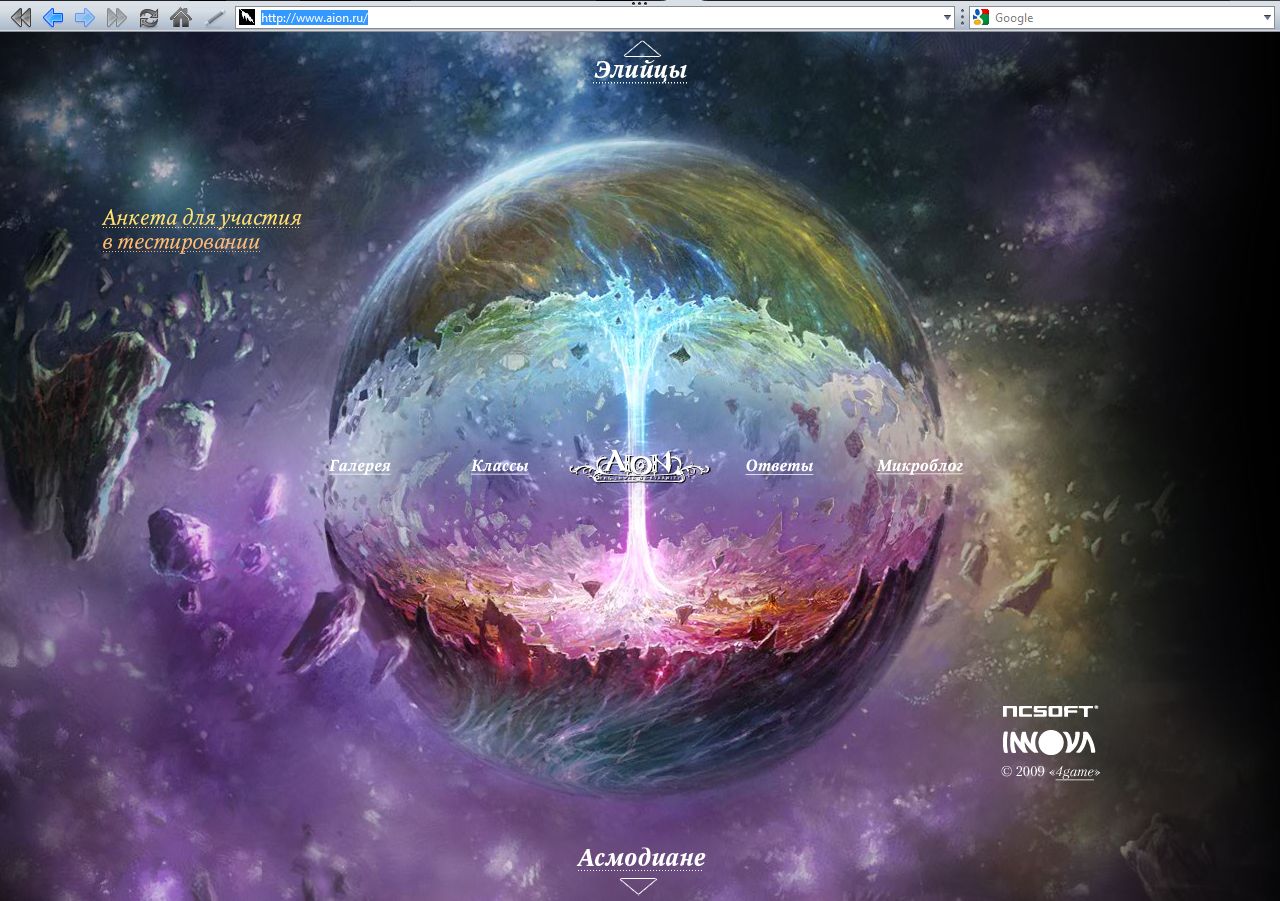This screenshot has width=1280, height=901.
Task: Click the central AION logo
Action: point(639,465)
